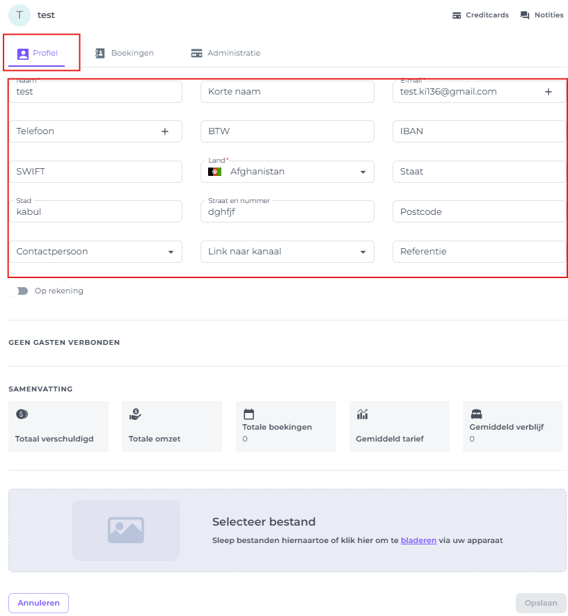Add another e-mail with plus icon
Screen dimensions: 568x616
[x=548, y=92]
